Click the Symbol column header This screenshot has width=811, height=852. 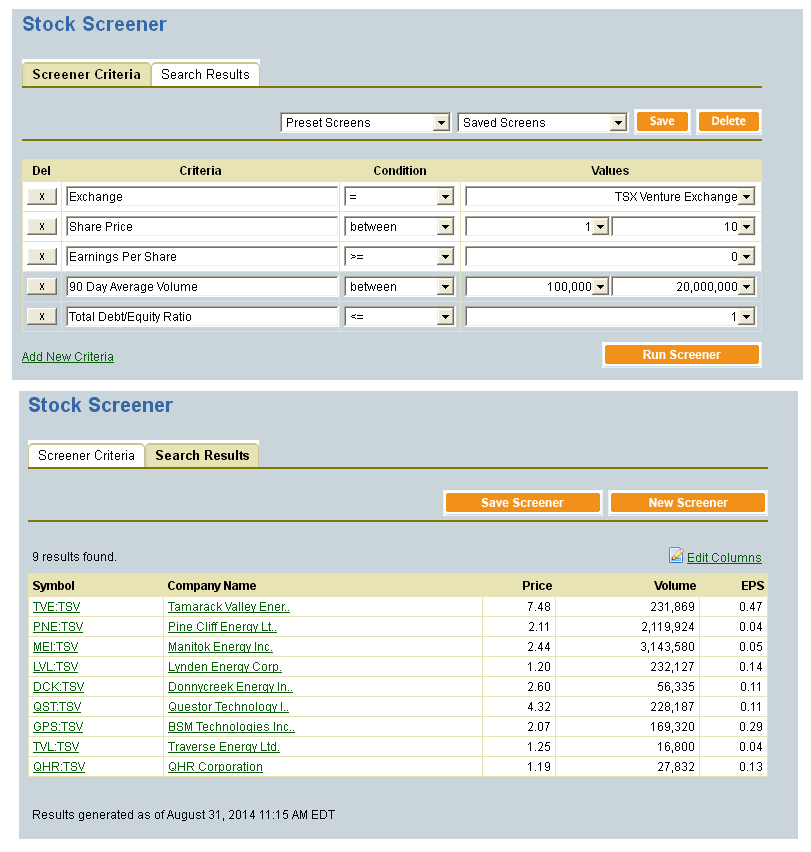(x=53, y=586)
